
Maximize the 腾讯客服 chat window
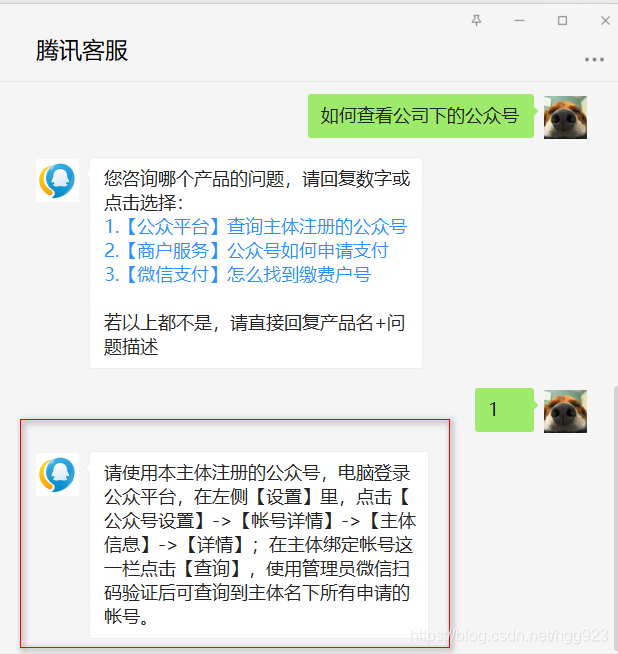[562, 20]
